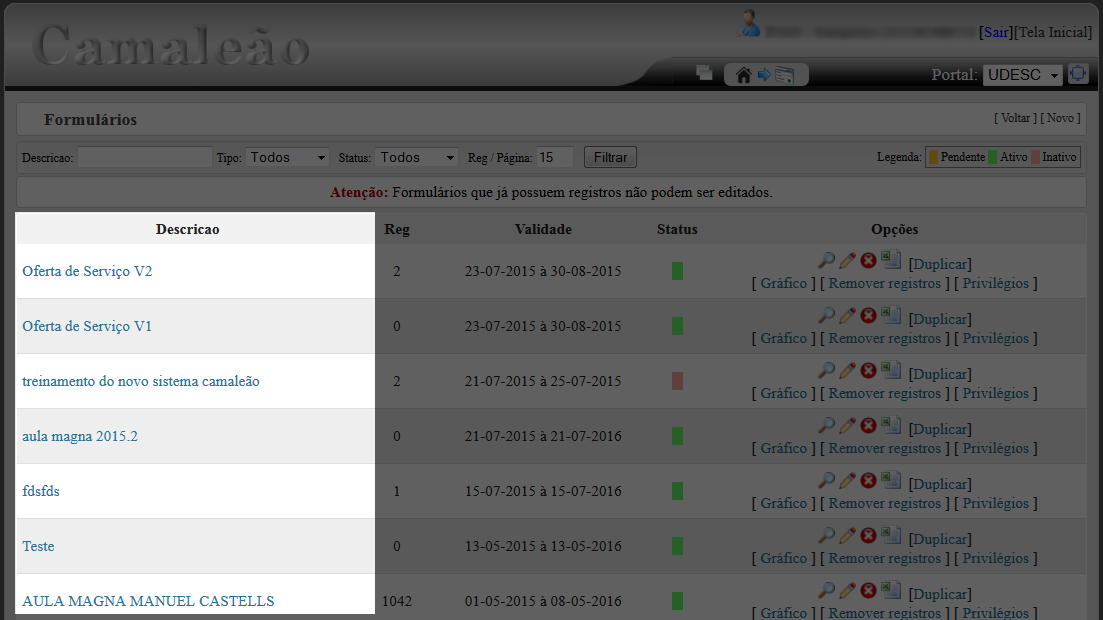Duplicate the fdsfds form
Image resolution: width=1103 pixels, height=620 pixels.
(x=940, y=483)
